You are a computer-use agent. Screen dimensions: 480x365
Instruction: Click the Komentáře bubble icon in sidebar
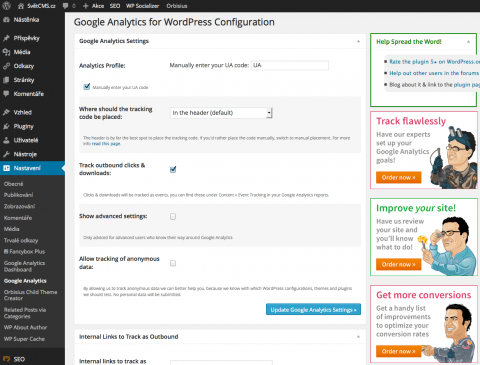click(x=6, y=94)
